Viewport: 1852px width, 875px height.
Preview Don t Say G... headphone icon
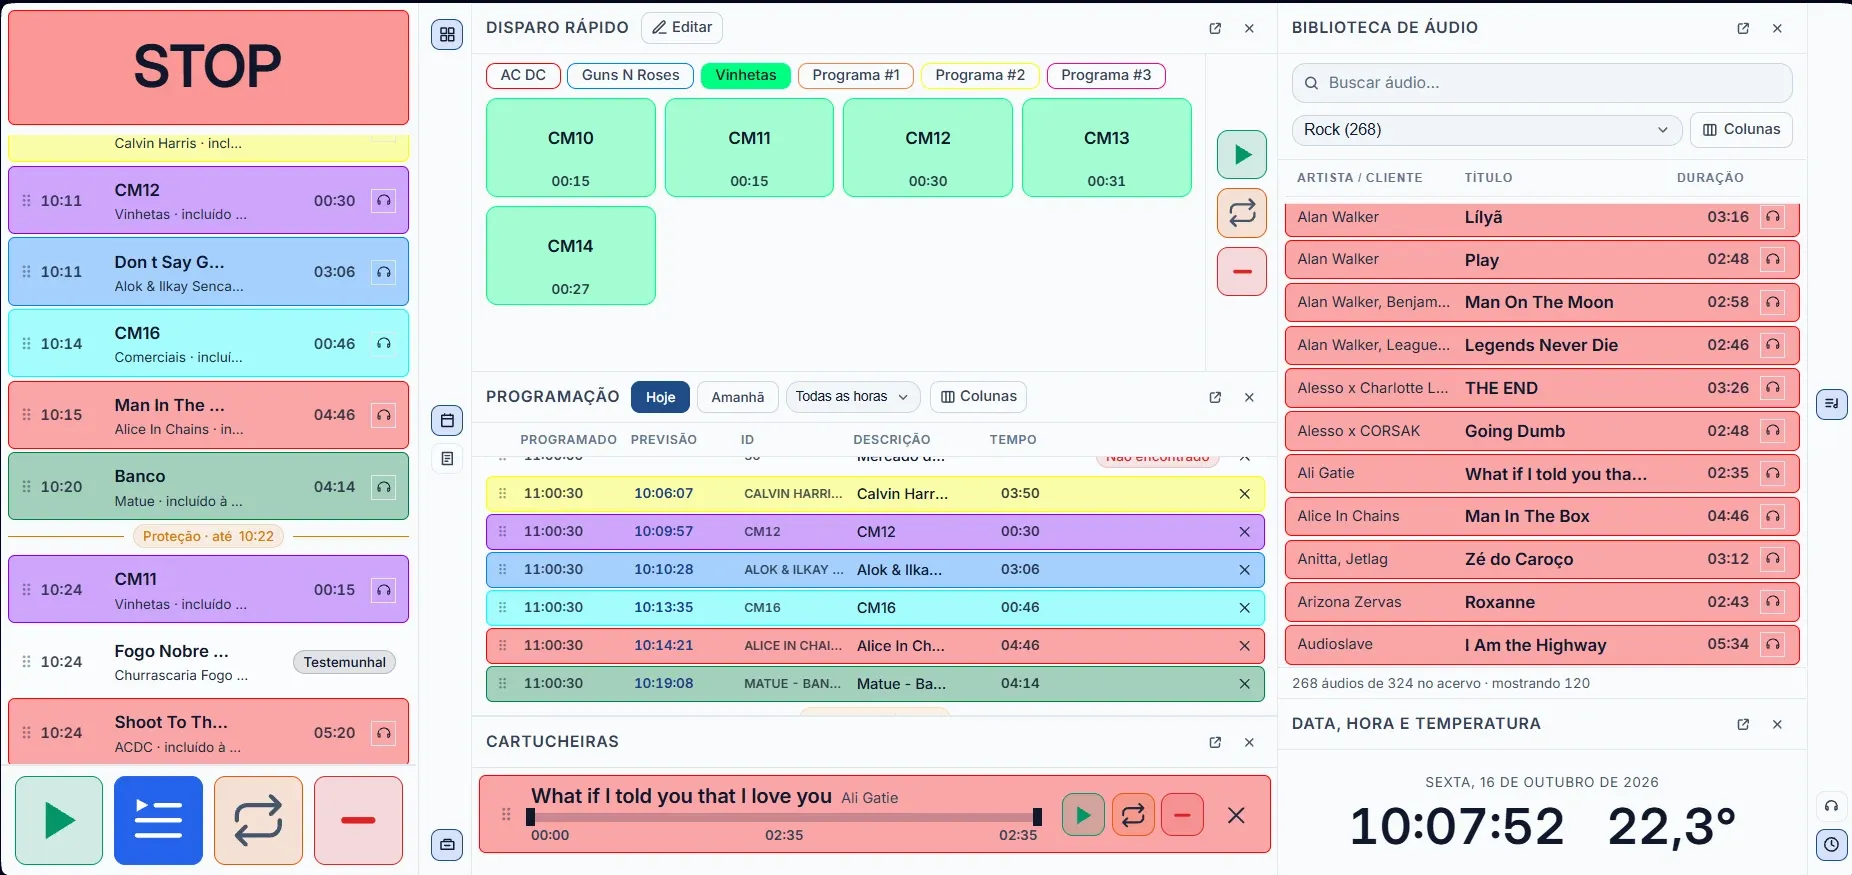(x=384, y=272)
